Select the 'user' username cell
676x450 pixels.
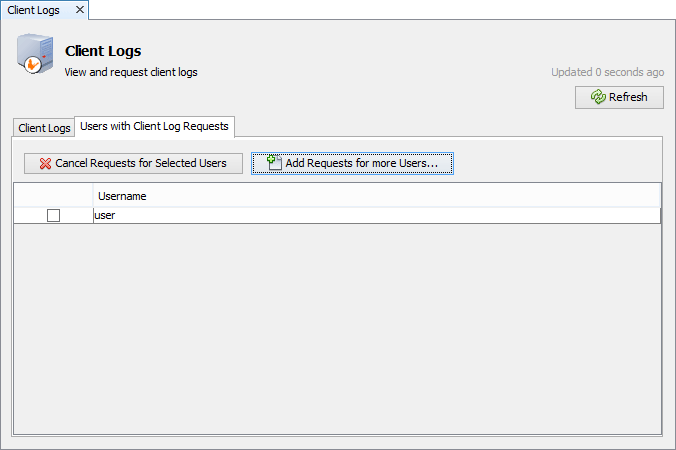376,215
